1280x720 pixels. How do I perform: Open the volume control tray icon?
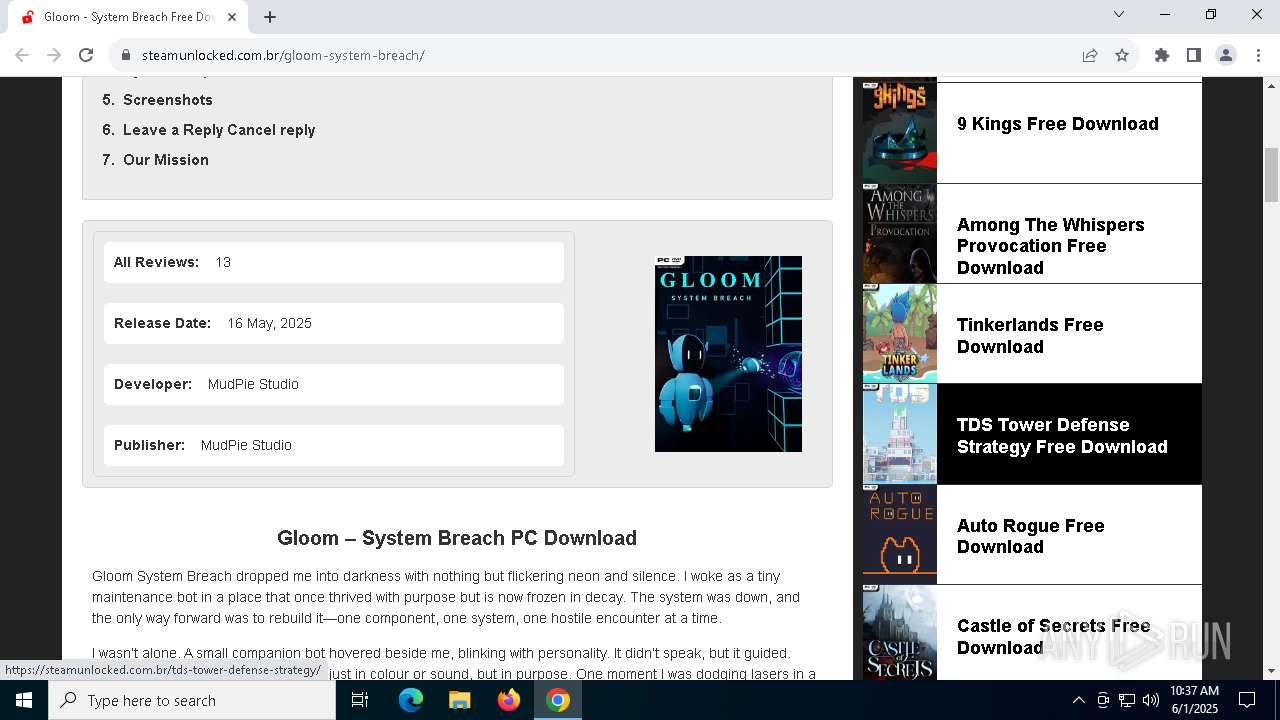[x=1151, y=700]
